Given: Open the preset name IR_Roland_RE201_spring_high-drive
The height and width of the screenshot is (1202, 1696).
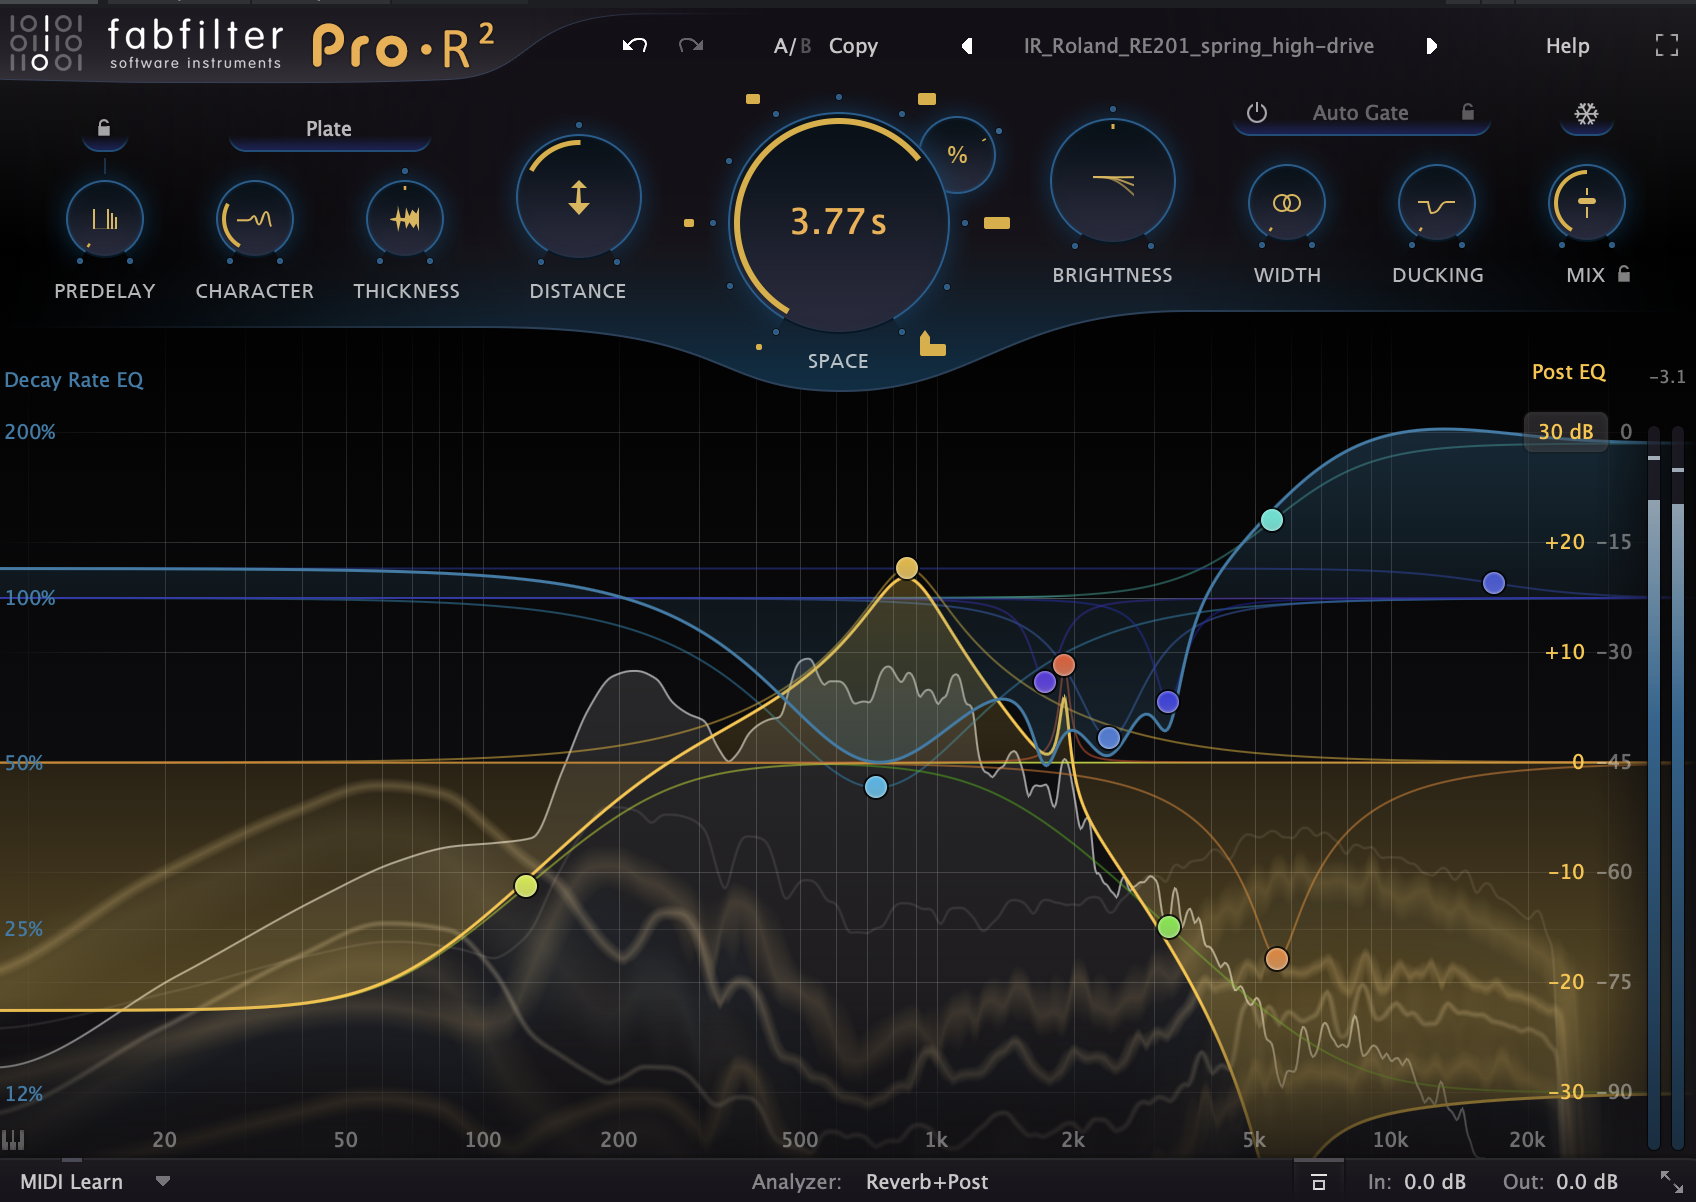Looking at the screenshot, I should pos(1198,46).
